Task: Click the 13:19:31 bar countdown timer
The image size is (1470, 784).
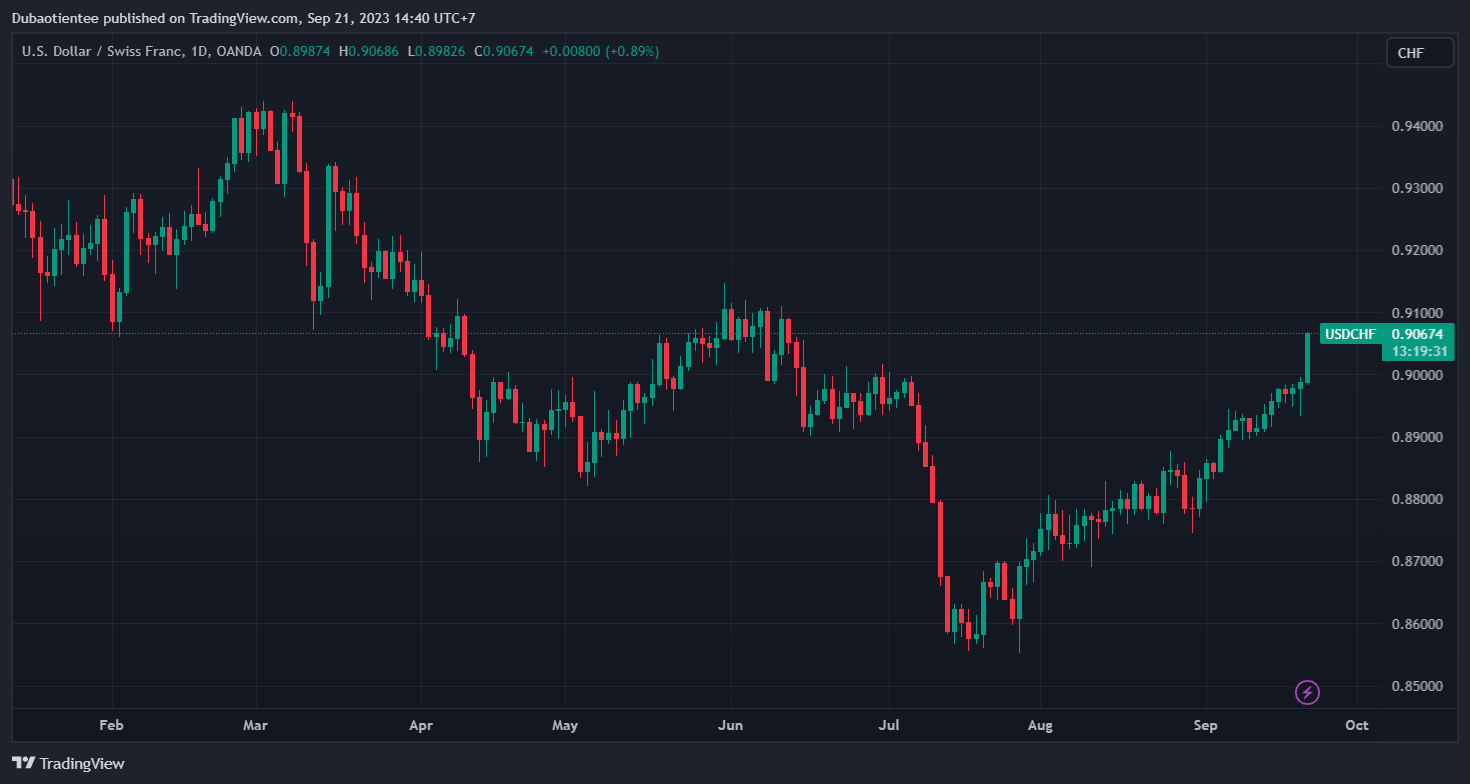Action: click(x=1420, y=351)
